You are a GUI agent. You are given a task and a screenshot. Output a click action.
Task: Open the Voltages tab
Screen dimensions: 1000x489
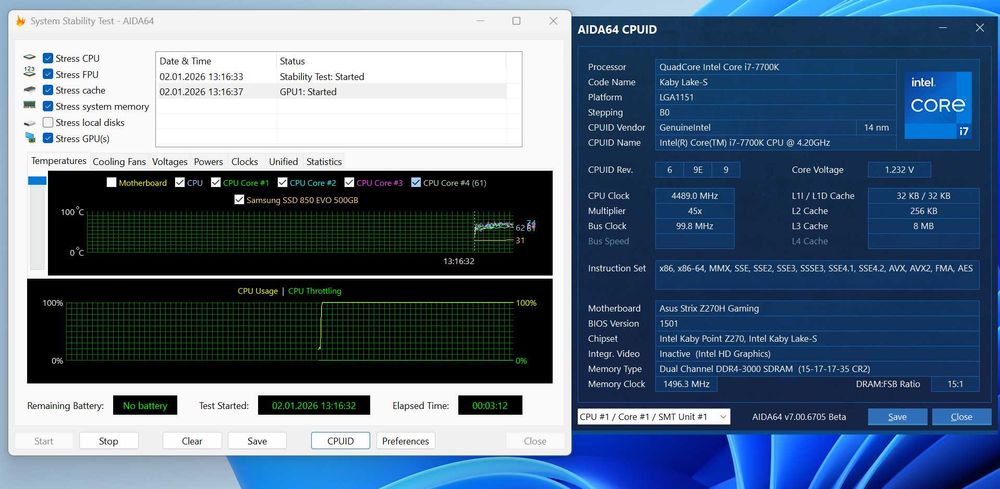coord(170,162)
